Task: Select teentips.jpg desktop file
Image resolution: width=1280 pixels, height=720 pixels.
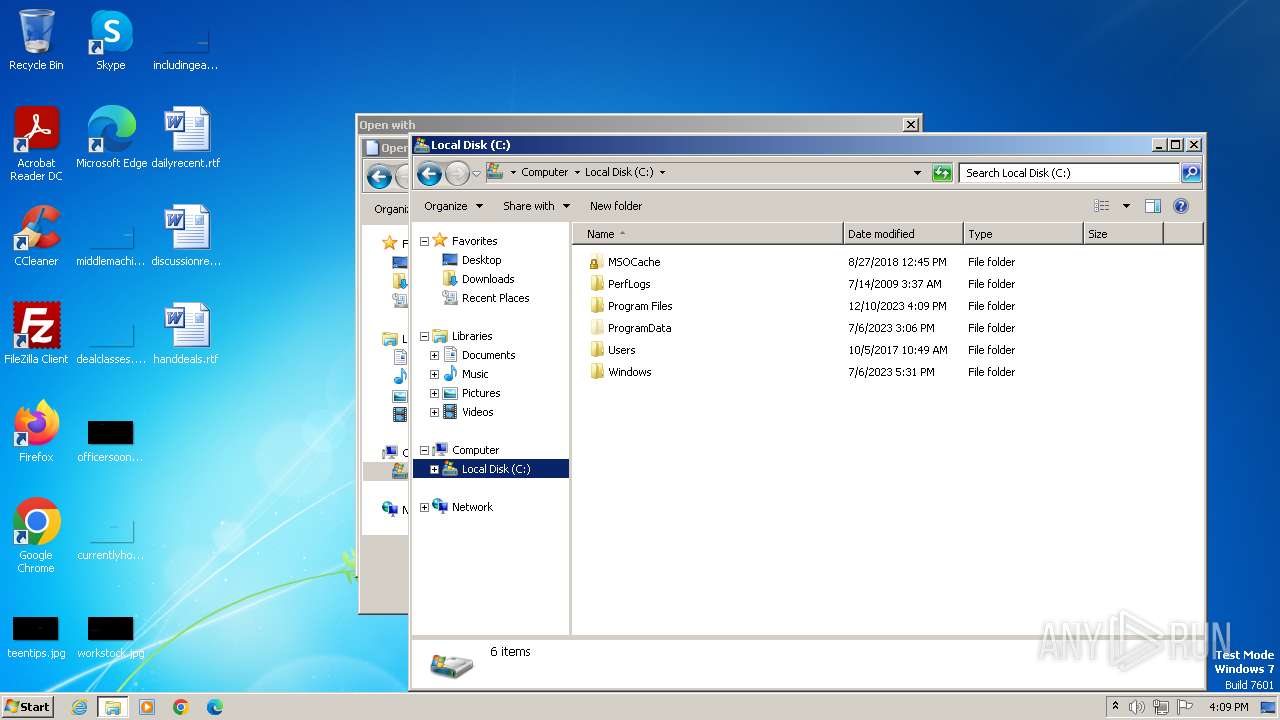Action: (36, 638)
